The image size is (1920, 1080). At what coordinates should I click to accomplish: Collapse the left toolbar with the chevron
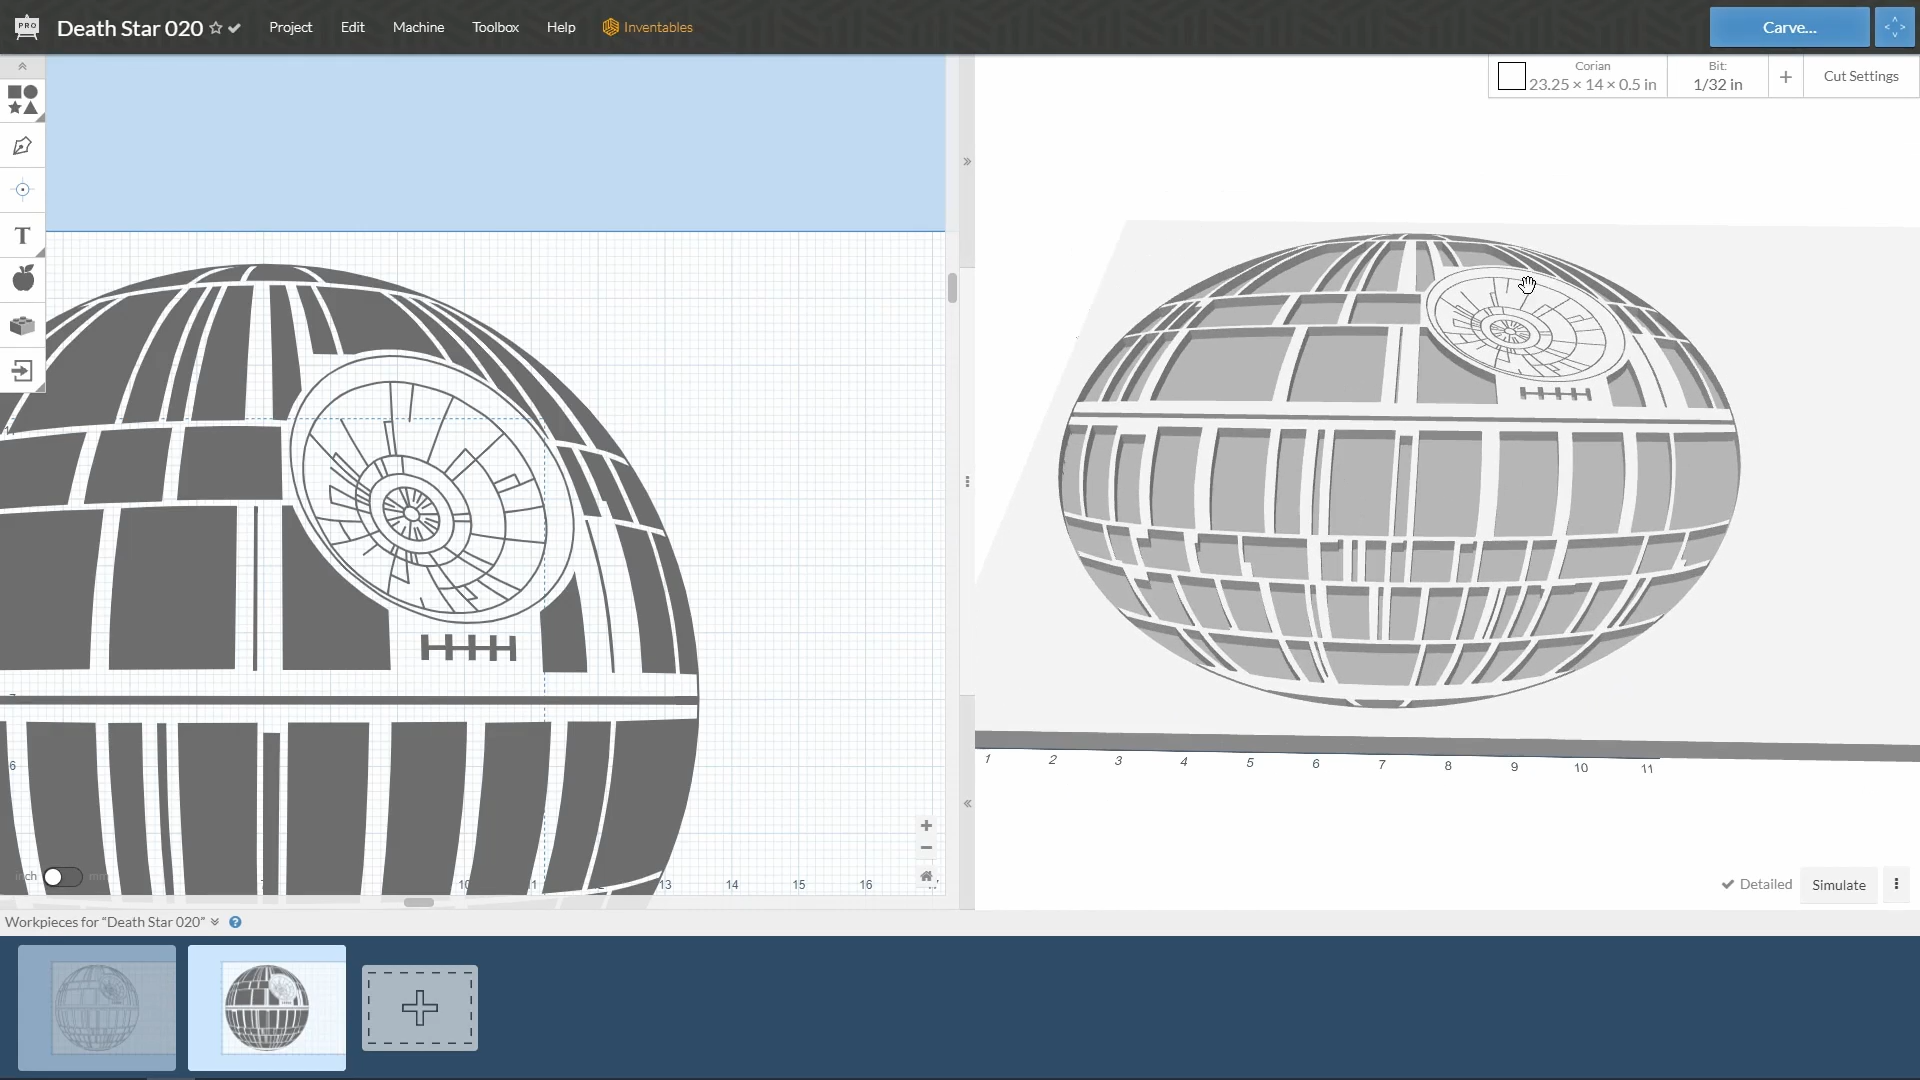click(x=22, y=66)
